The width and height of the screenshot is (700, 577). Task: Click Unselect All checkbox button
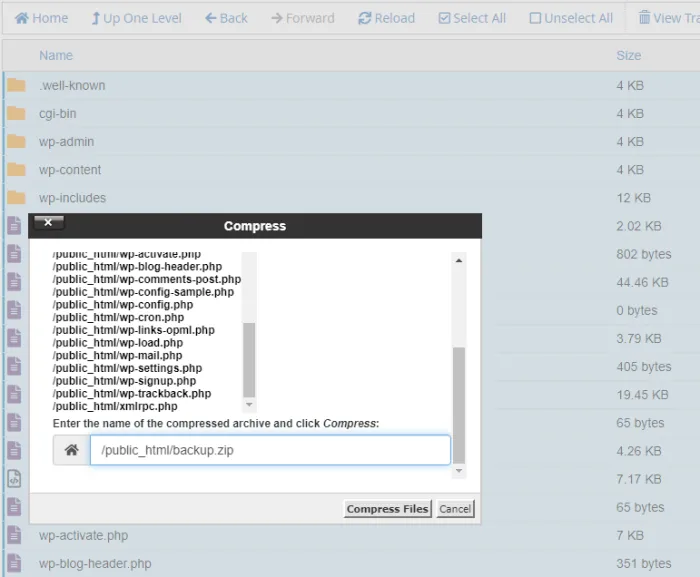pos(571,18)
